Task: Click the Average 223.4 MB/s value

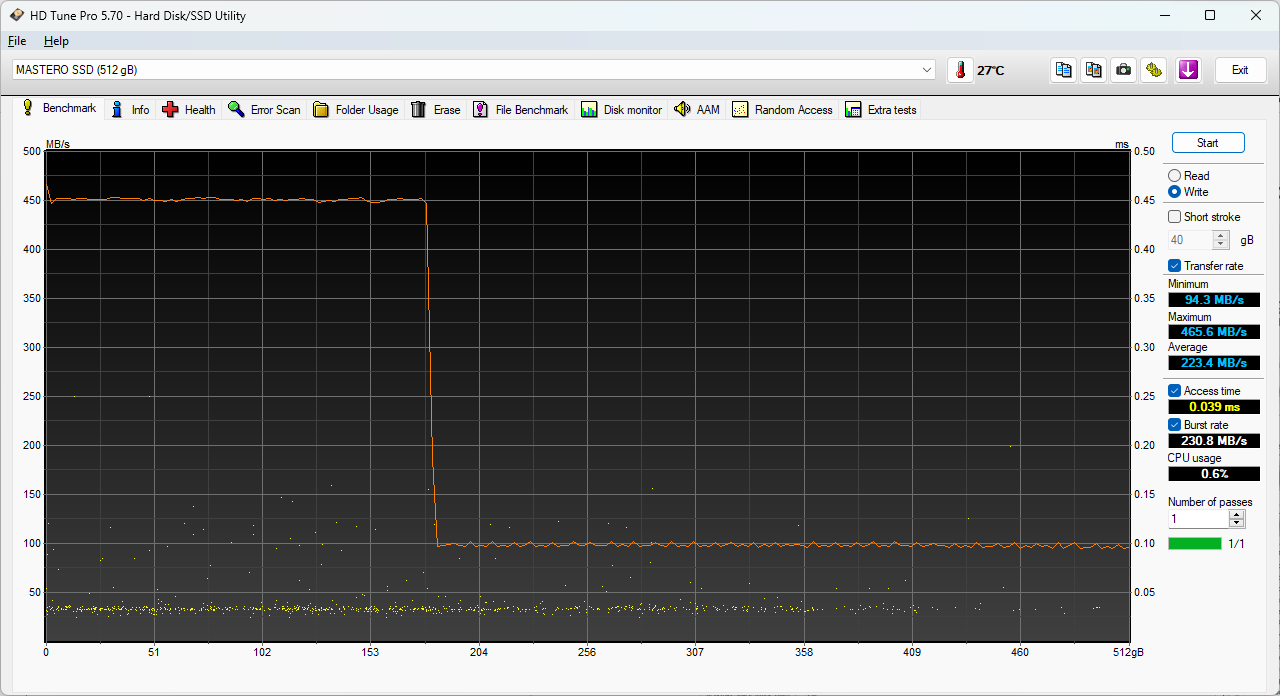Action: (x=1214, y=363)
